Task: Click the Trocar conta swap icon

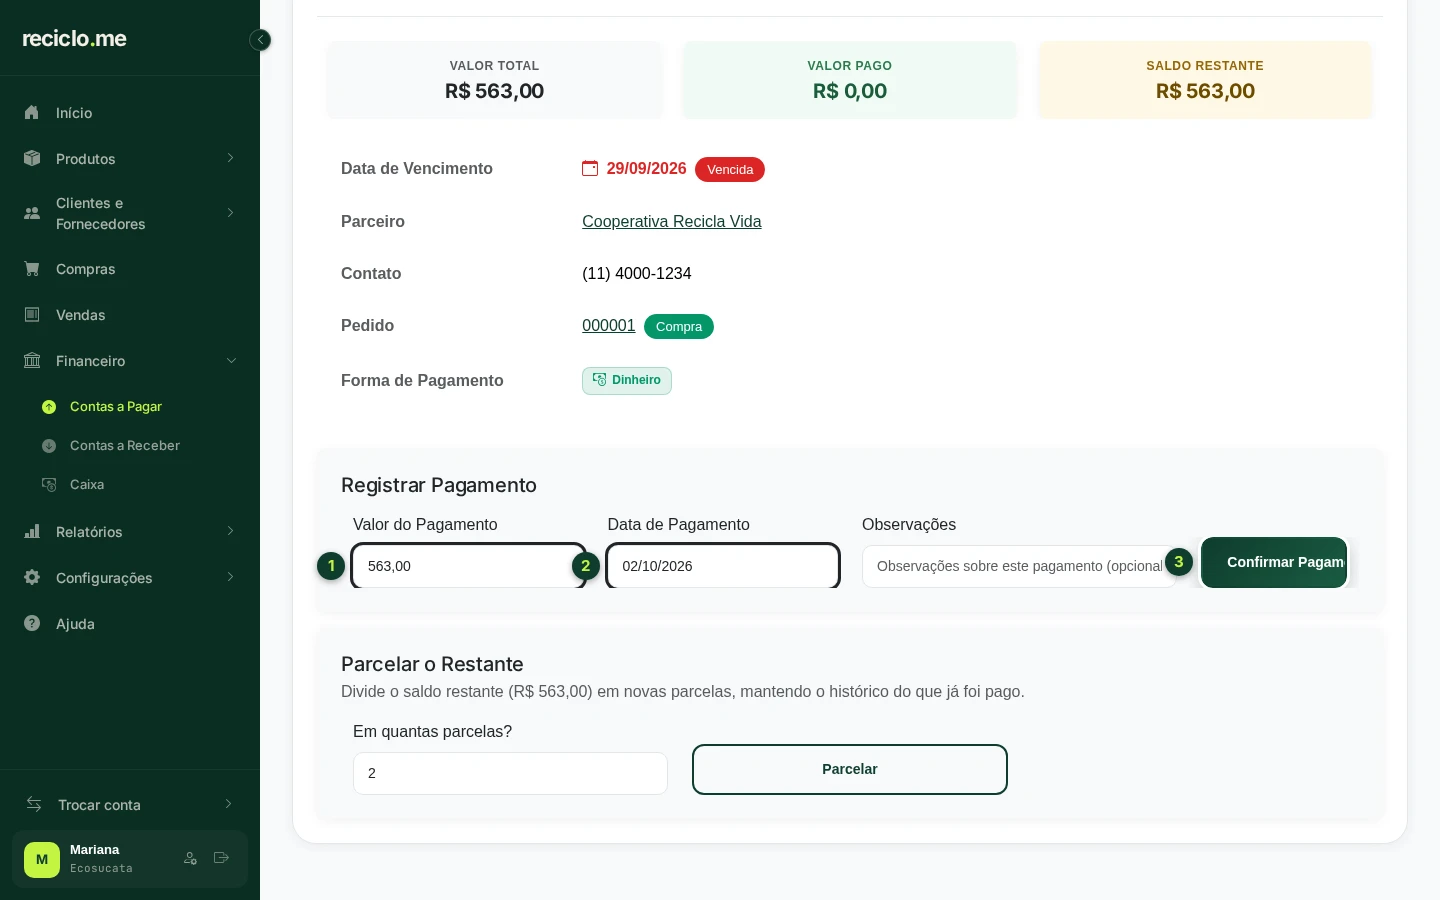Action: click(x=34, y=805)
